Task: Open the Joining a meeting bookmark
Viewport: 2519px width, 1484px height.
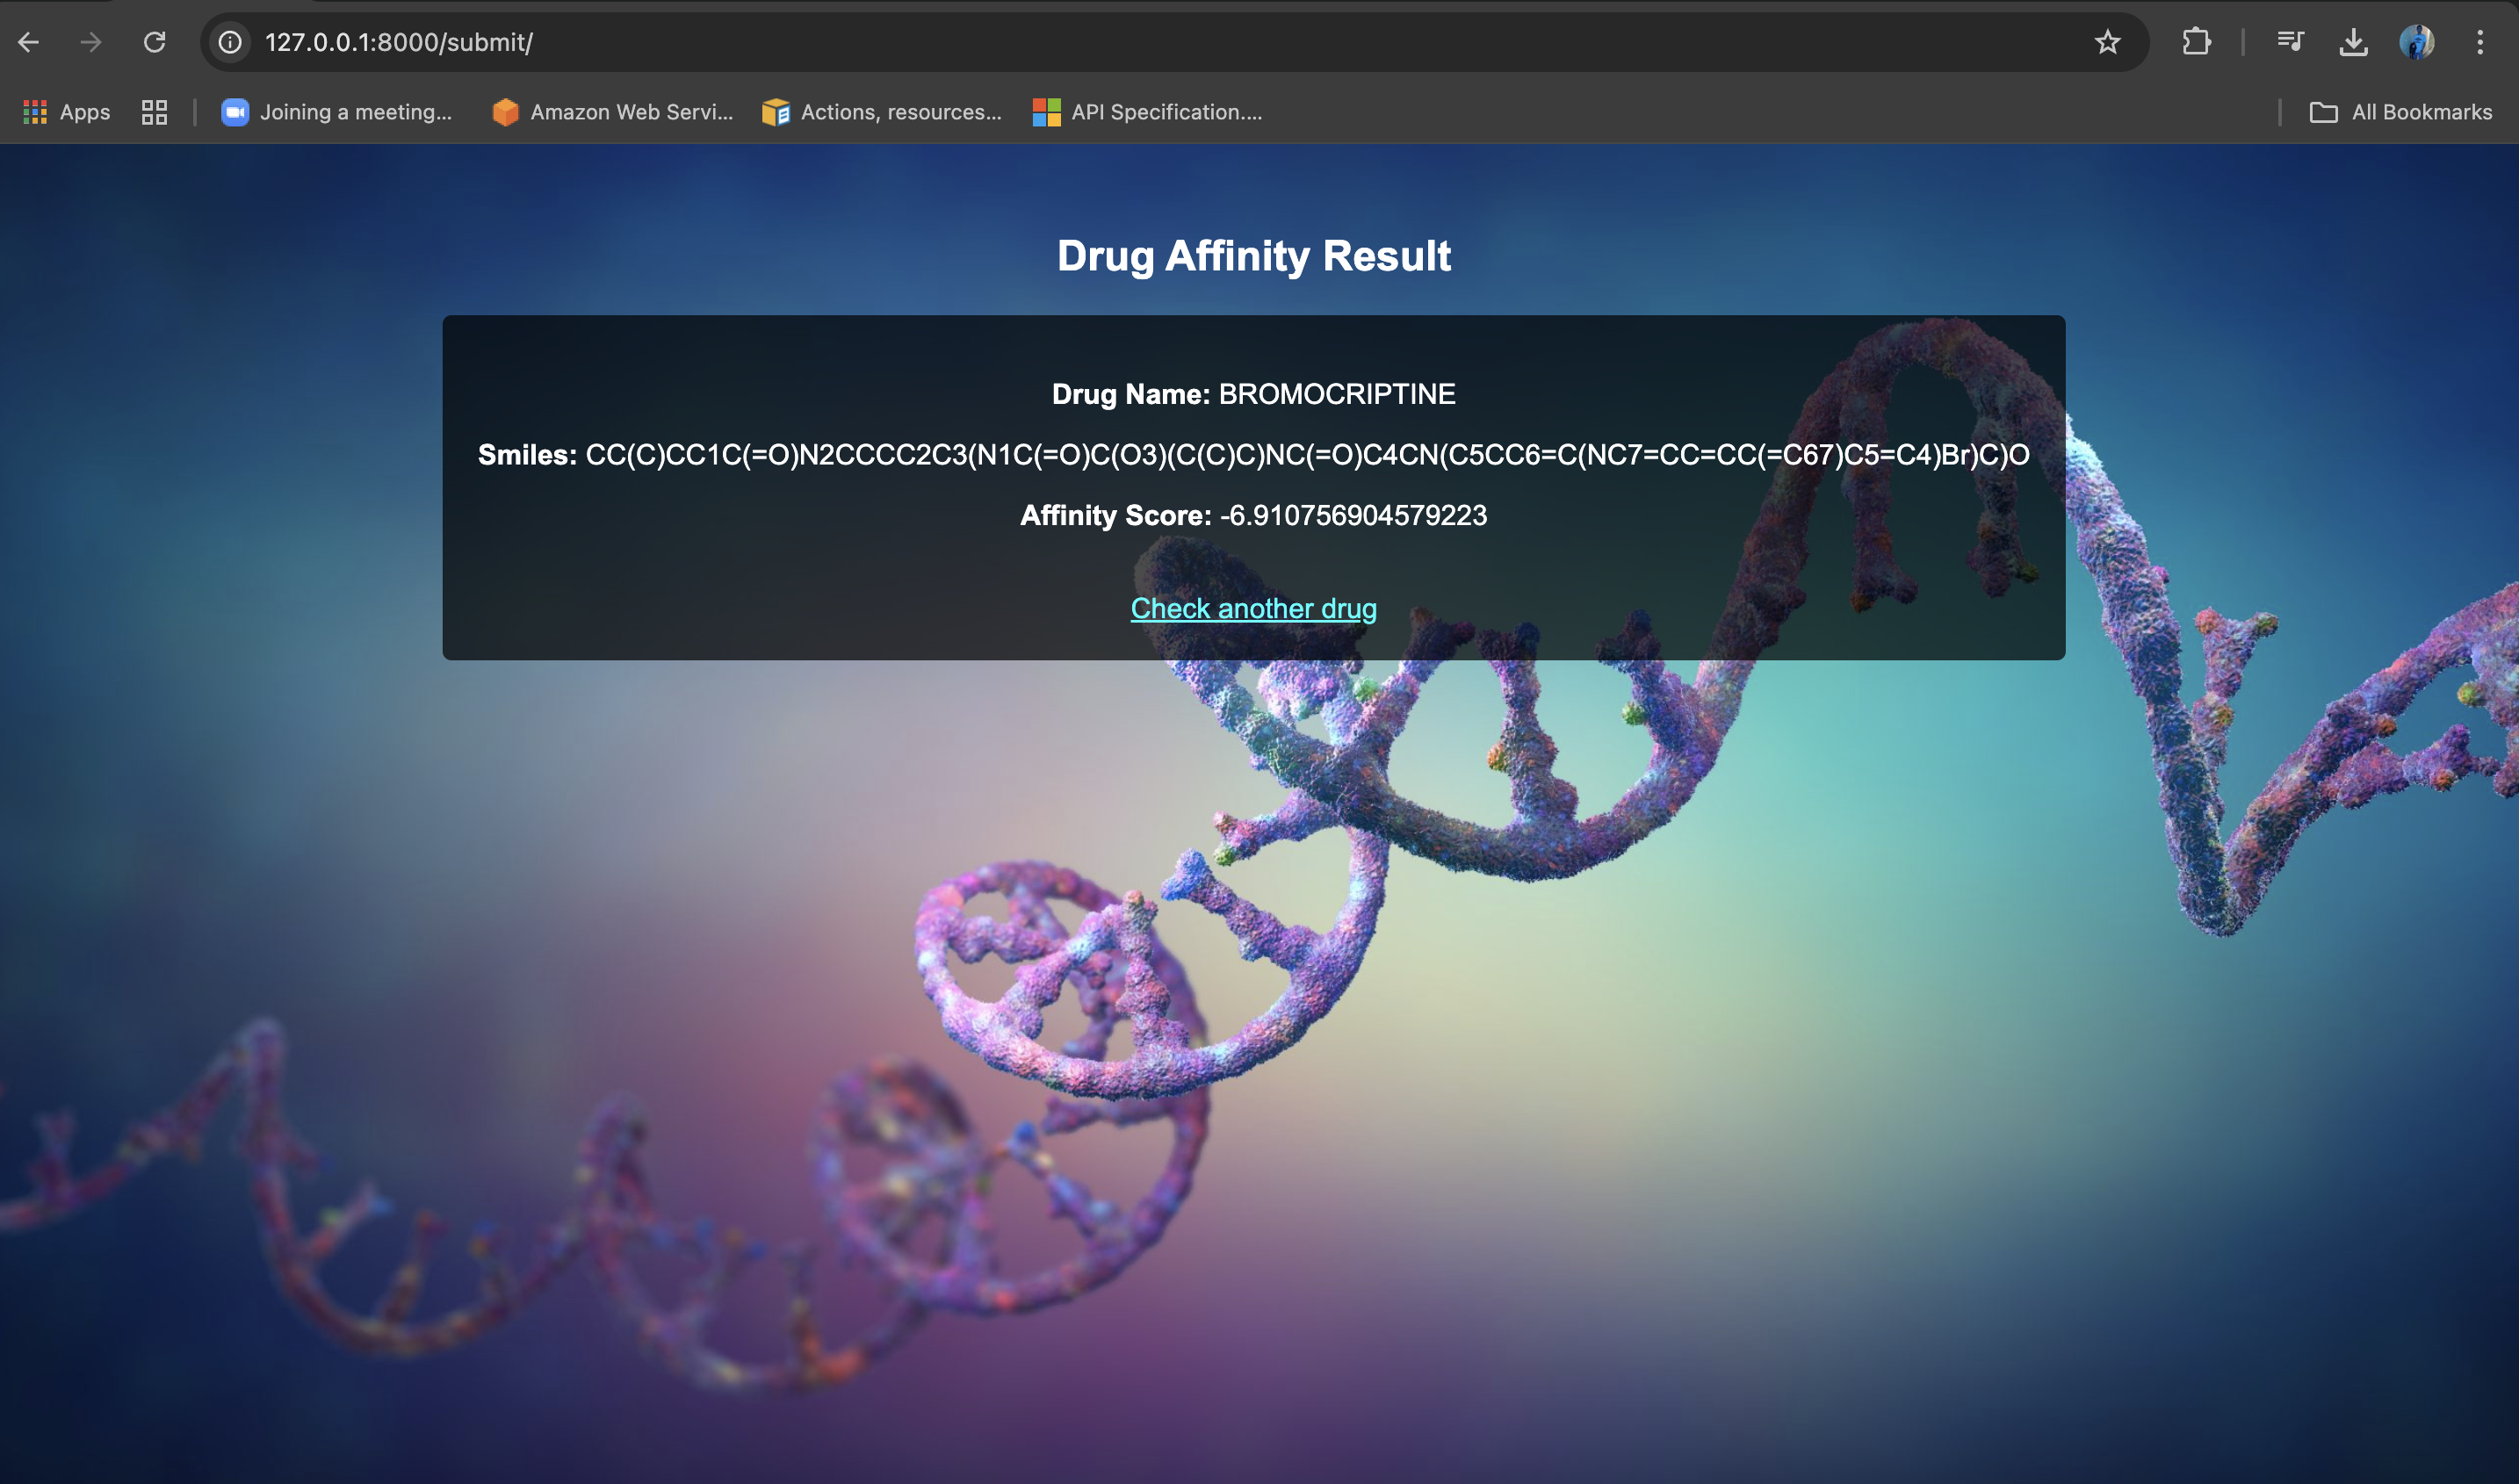Action: (337, 112)
